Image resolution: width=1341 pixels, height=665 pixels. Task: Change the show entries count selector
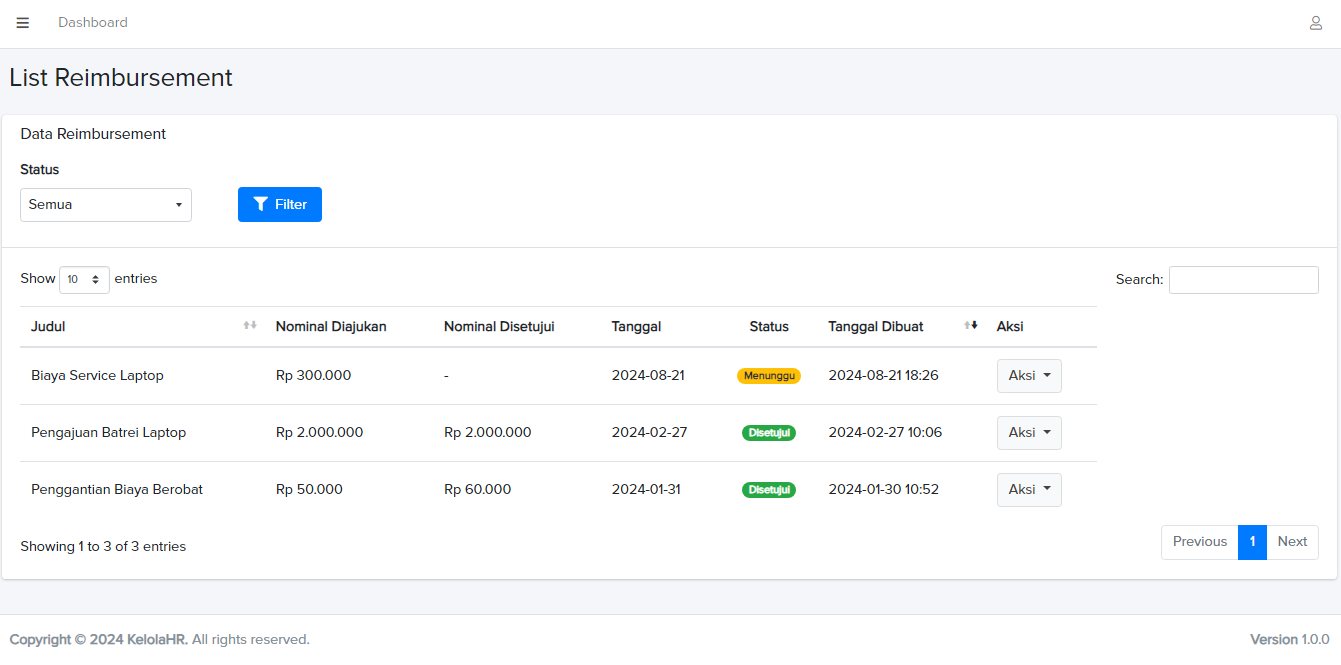pyautogui.click(x=84, y=280)
